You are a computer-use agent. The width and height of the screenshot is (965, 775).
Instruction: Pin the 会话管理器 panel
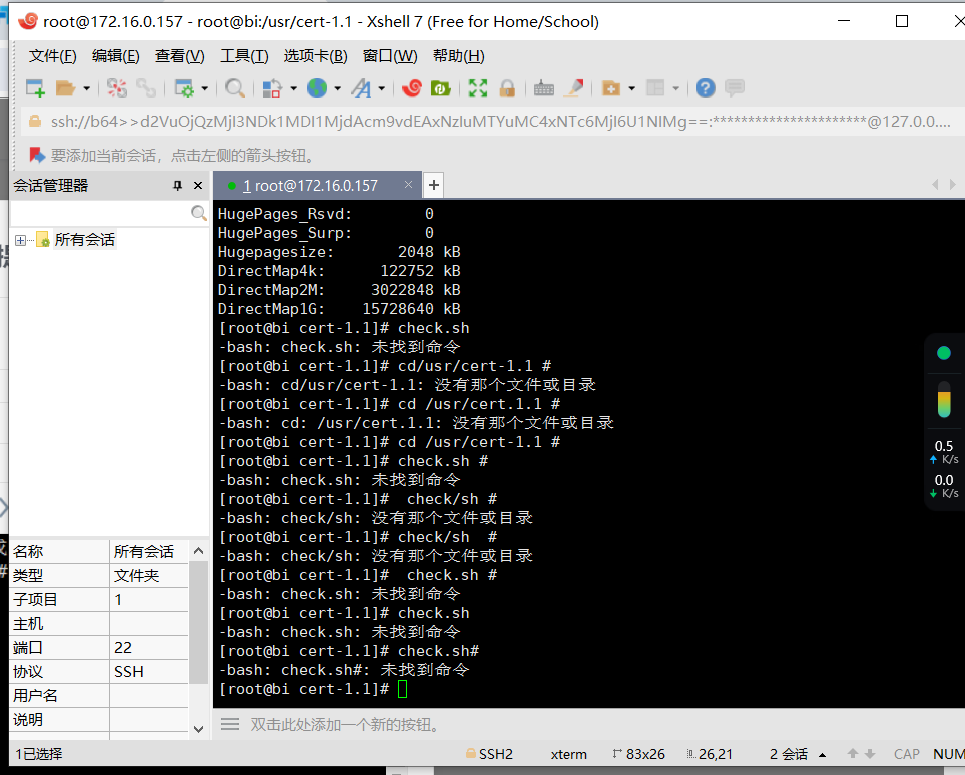[177, 186]
